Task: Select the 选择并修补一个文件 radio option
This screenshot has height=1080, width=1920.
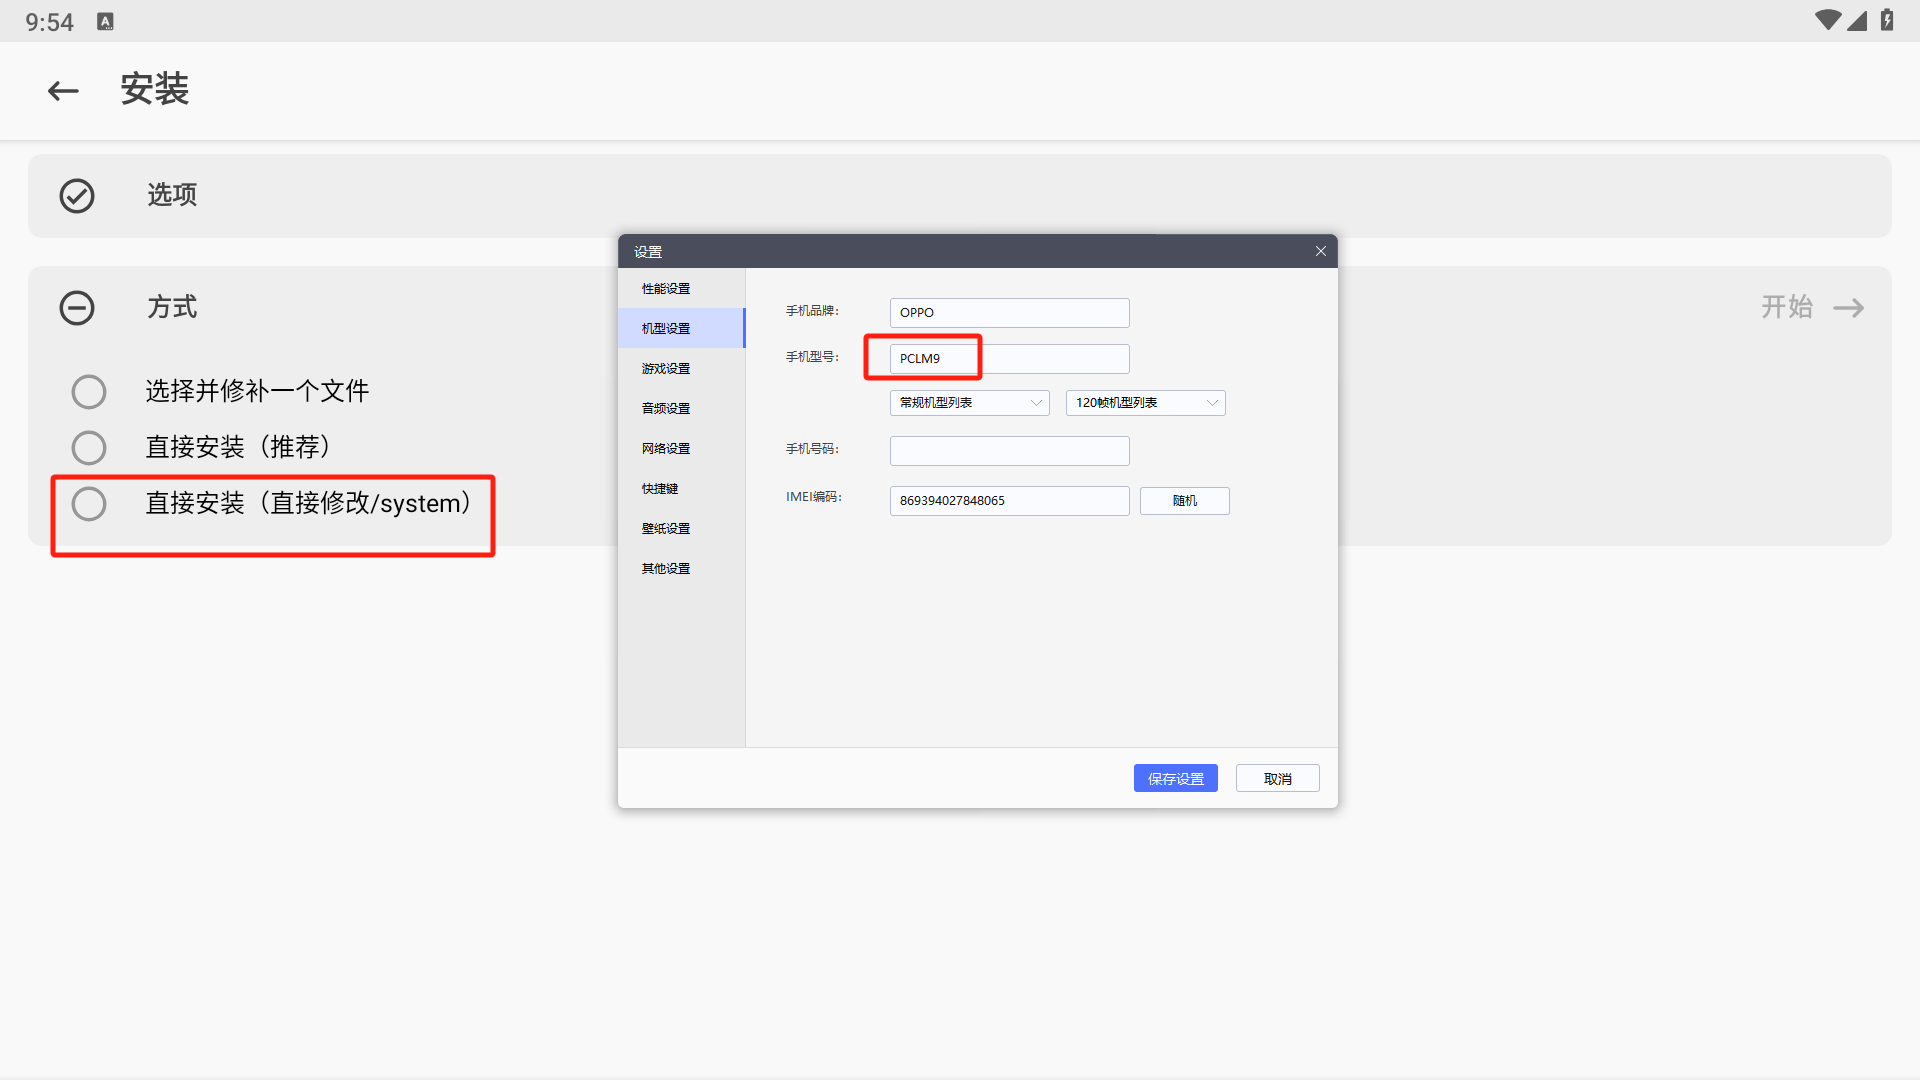Action: click(x=89, y=391)
